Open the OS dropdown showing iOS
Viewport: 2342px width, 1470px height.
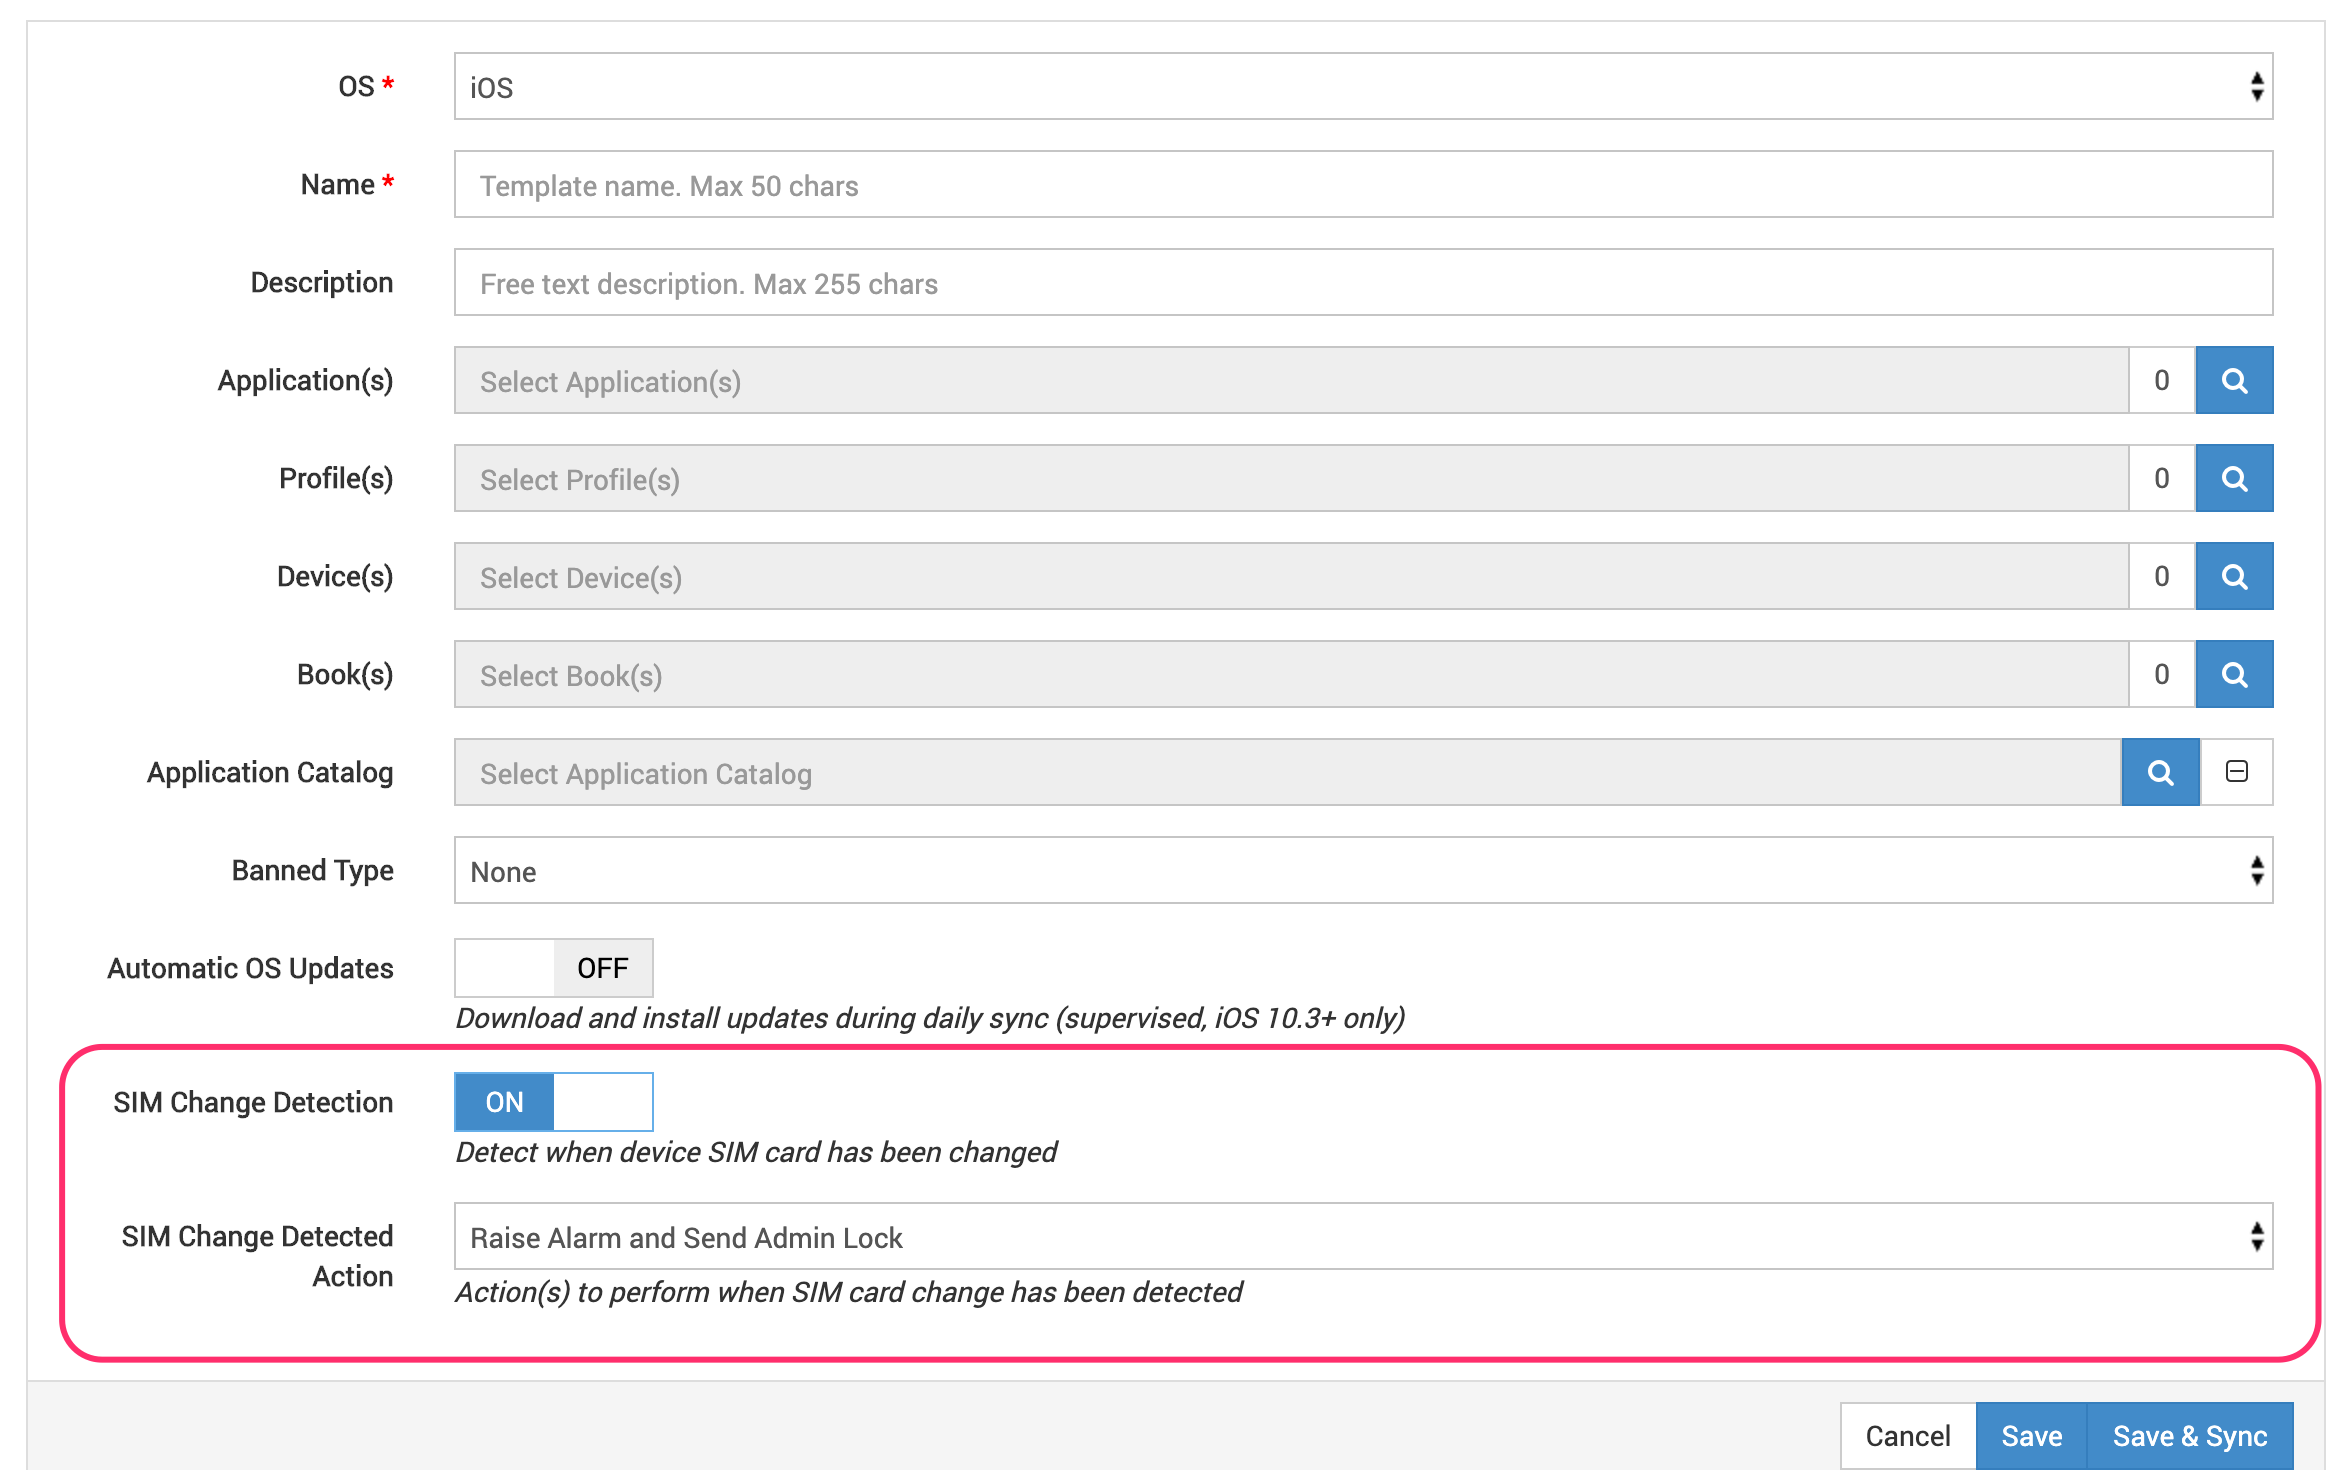point(1362,87)
